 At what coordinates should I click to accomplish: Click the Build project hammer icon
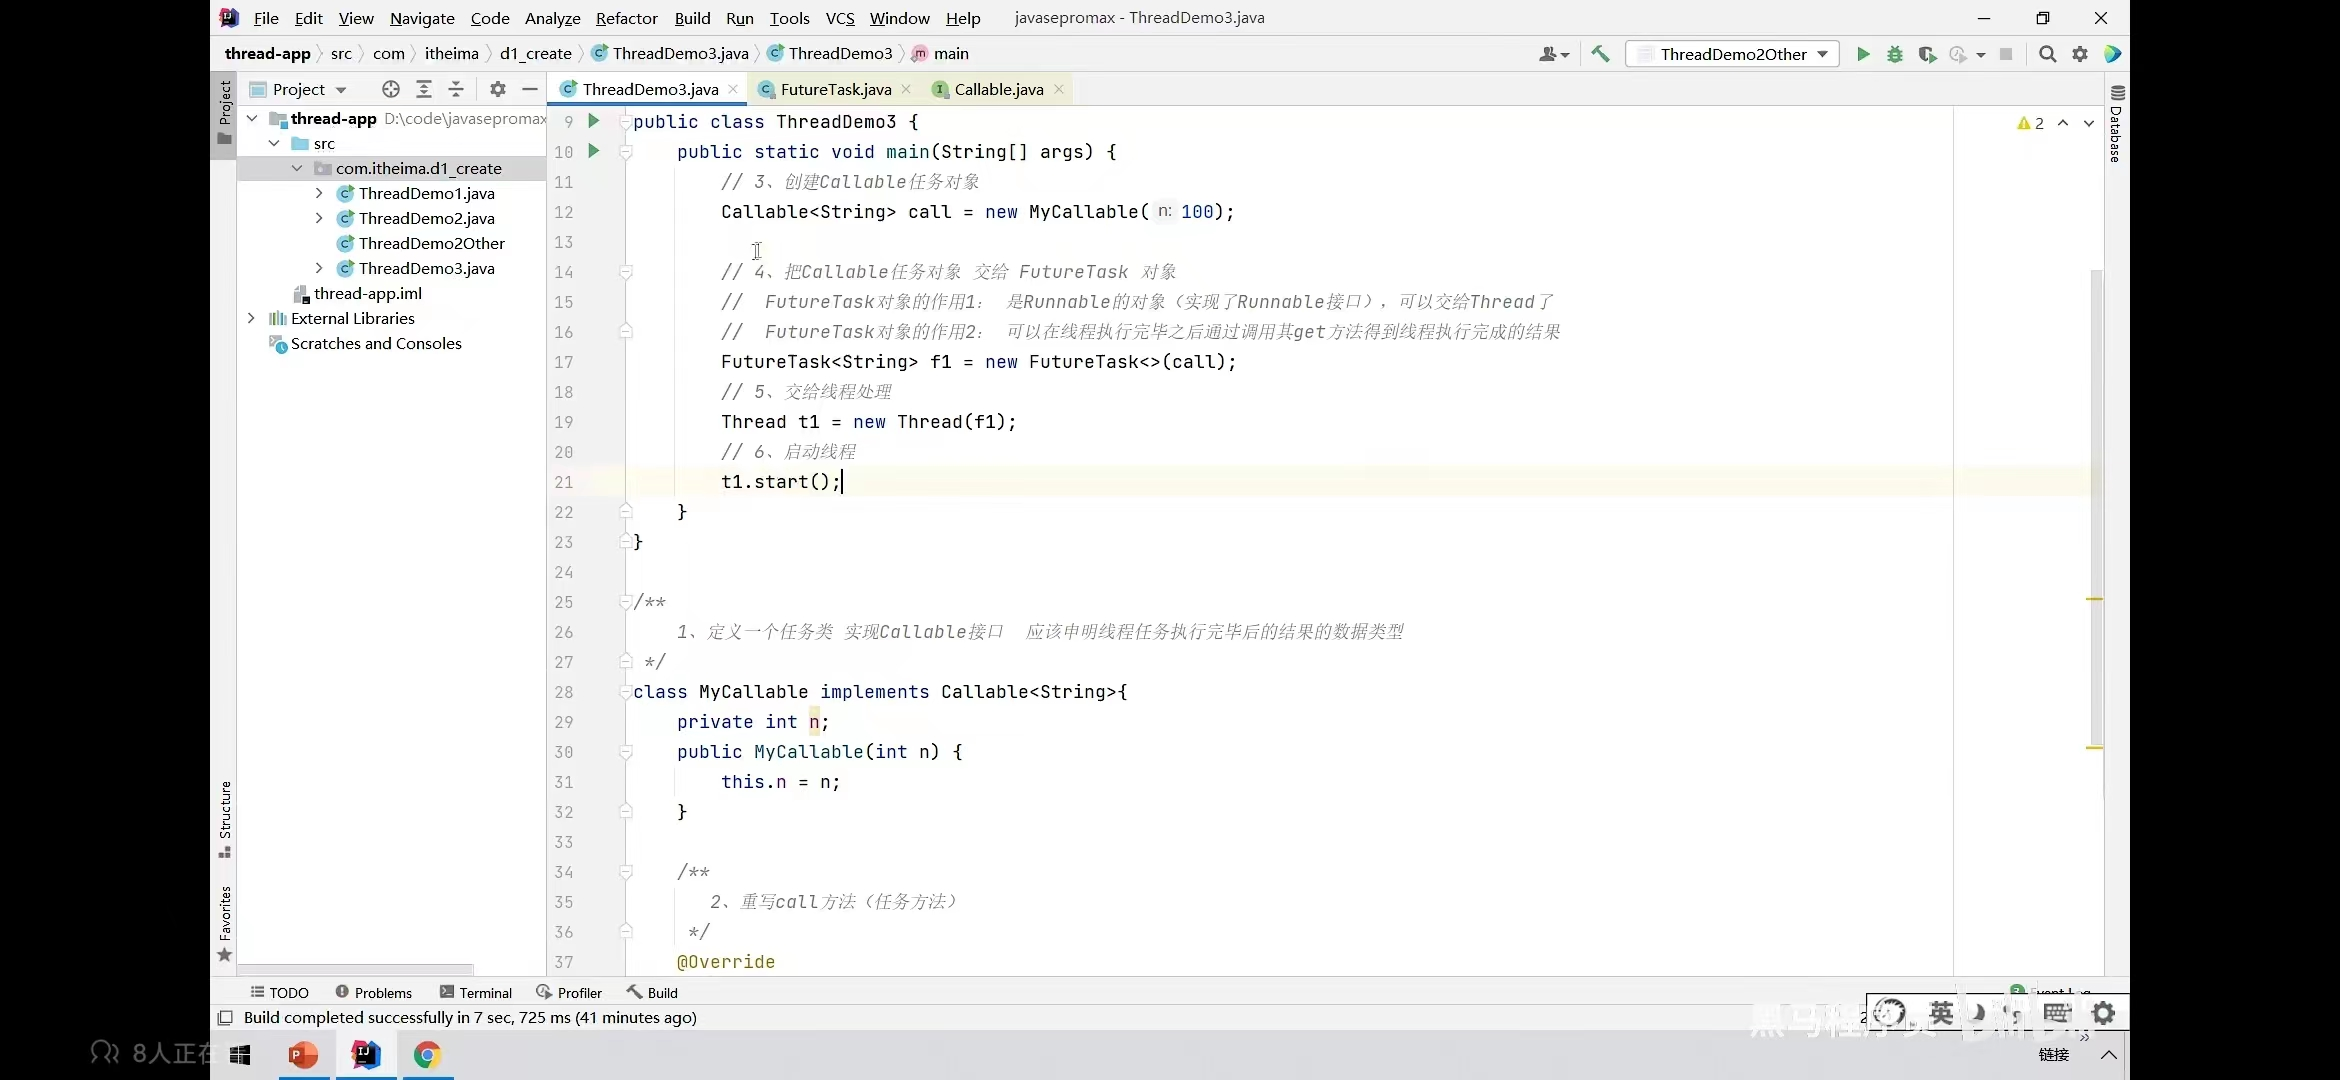pyautogui.click(x=1600, y=54)
